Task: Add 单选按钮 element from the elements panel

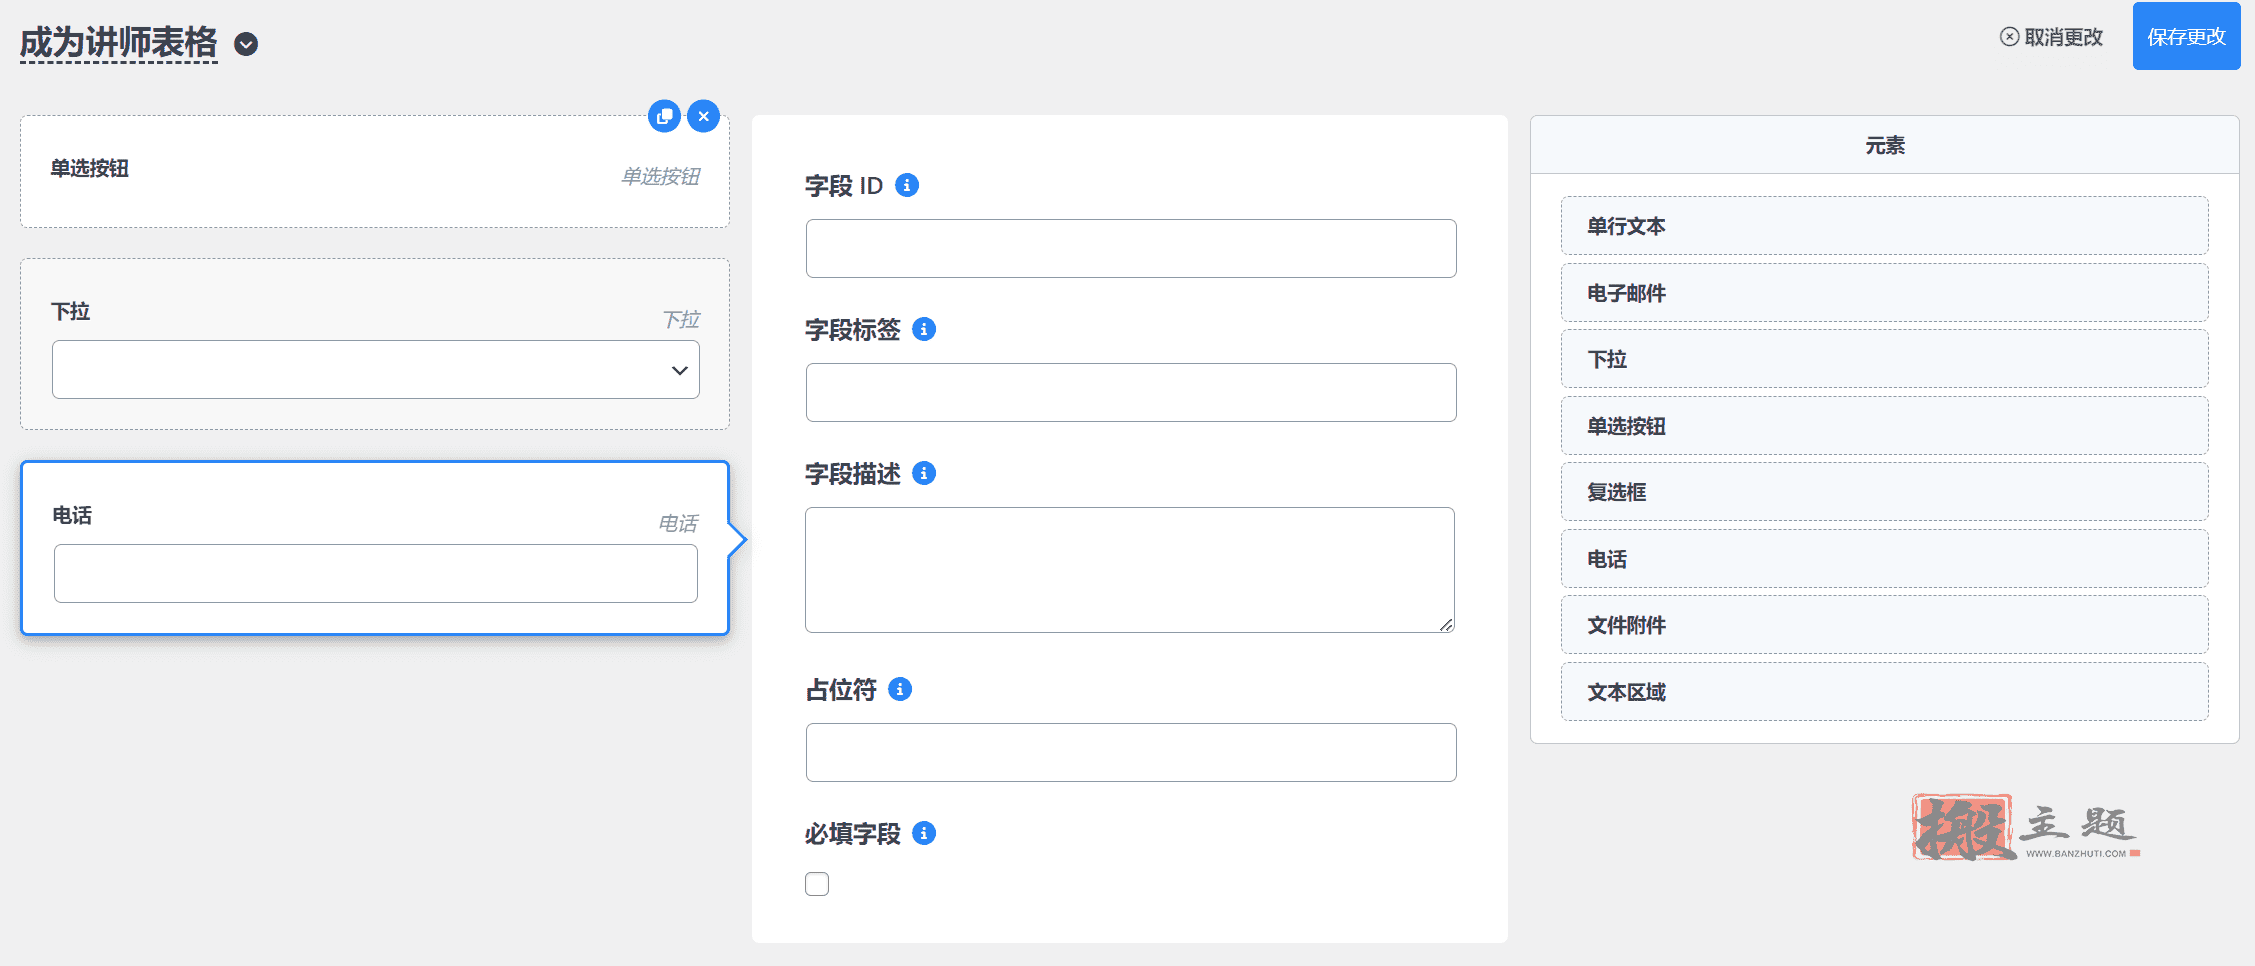Action: (1885, 426)
